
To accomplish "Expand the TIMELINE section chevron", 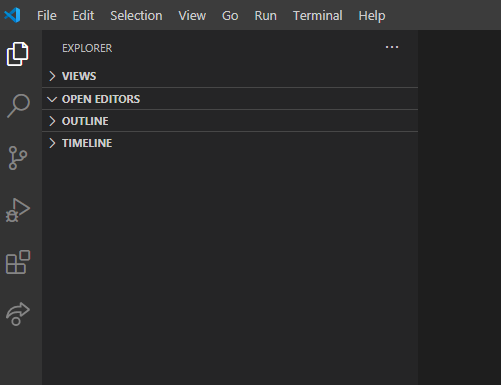I will click(x=52, y=143).
